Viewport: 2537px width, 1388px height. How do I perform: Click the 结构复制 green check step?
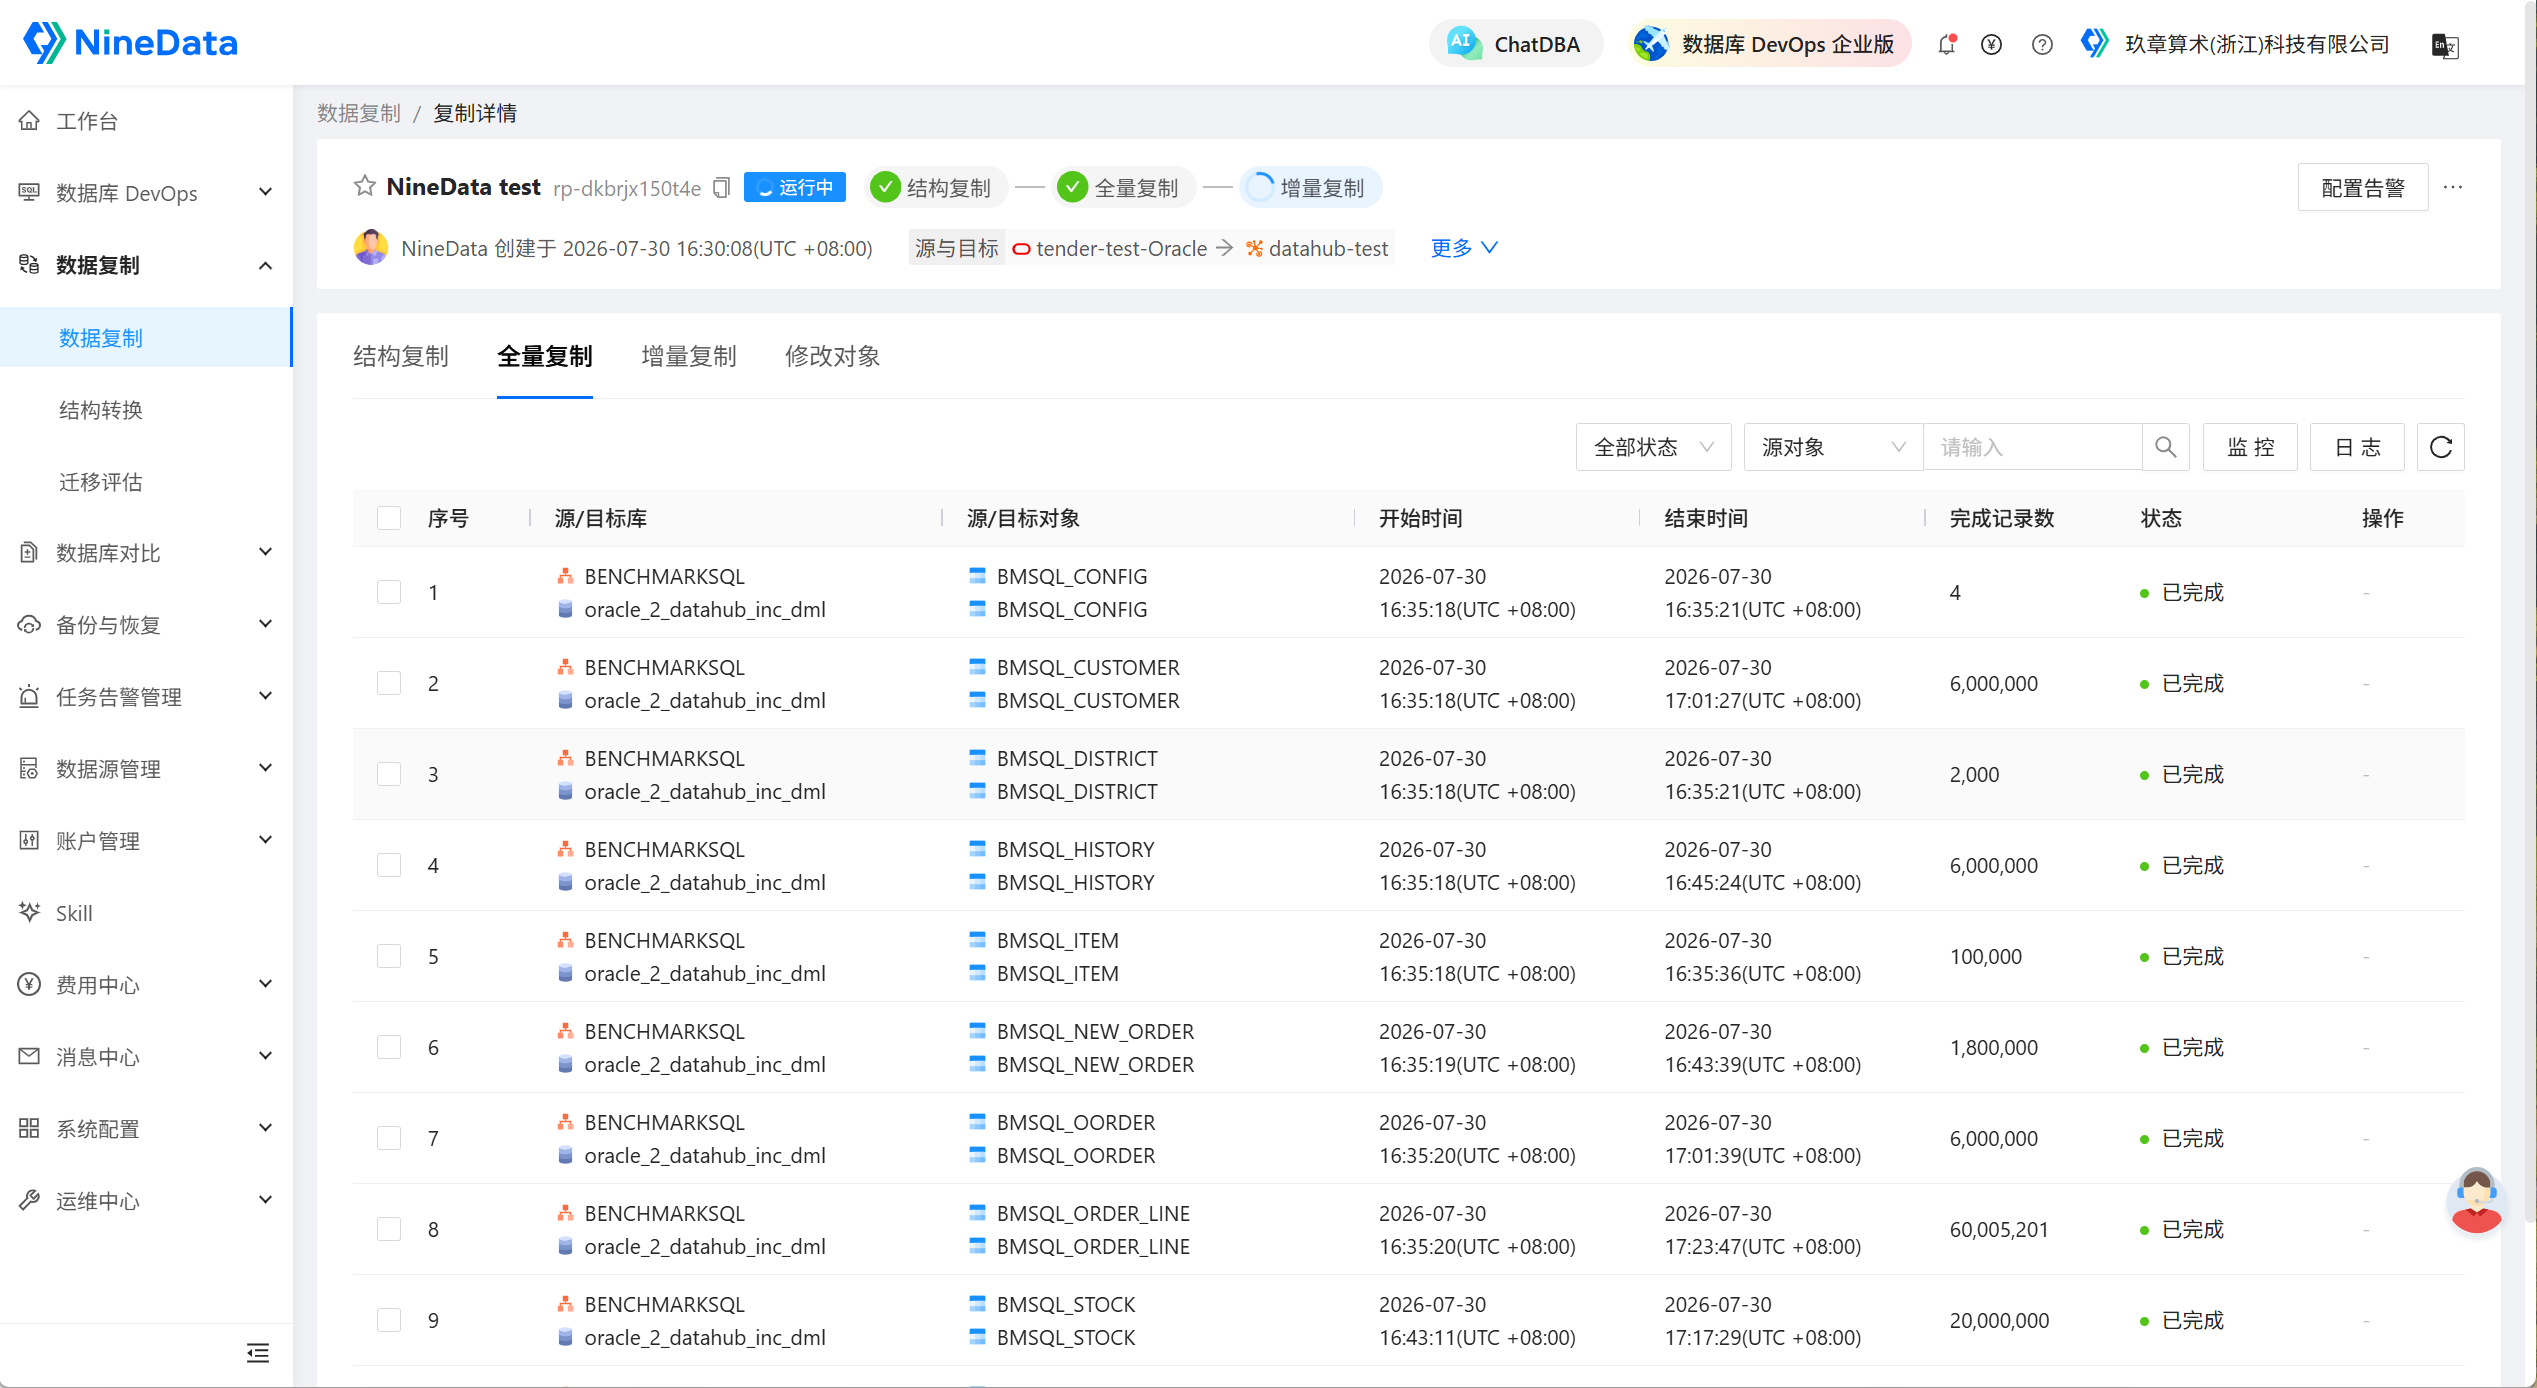[x=885, y=187]
